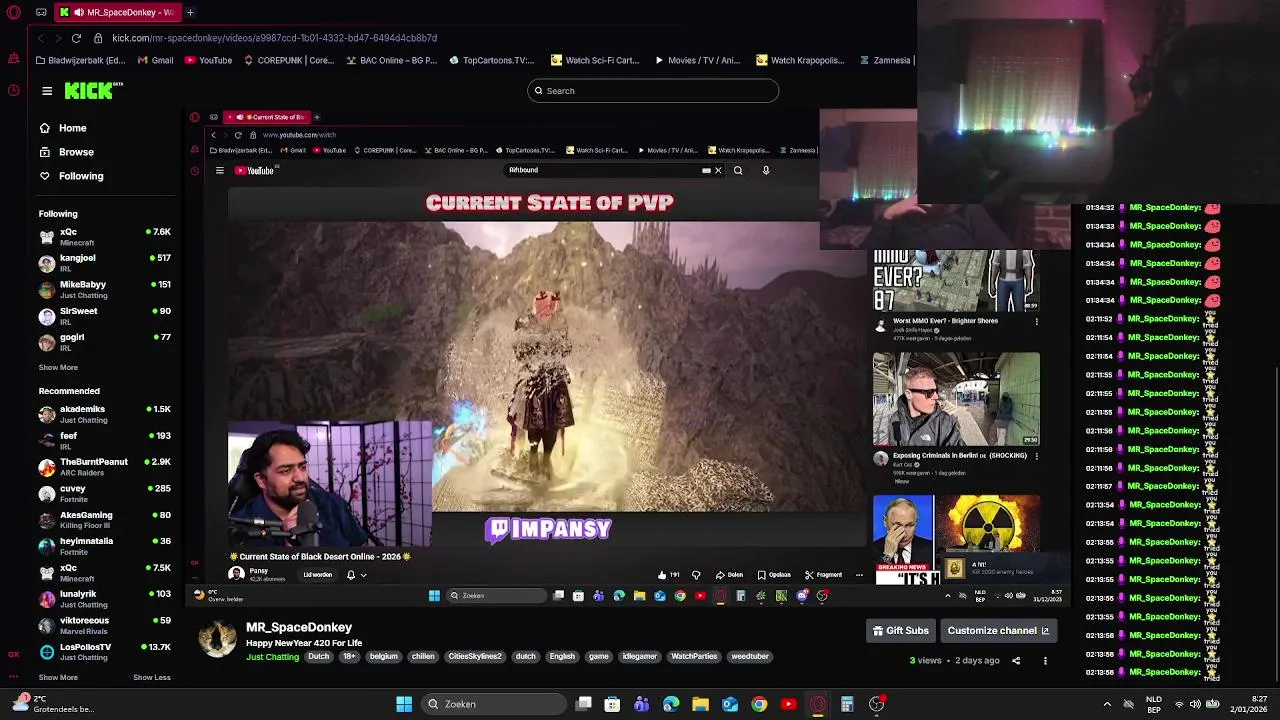Expand the system tray hidden icons chevron
1280x720 pixels.
click(1107, 704)
